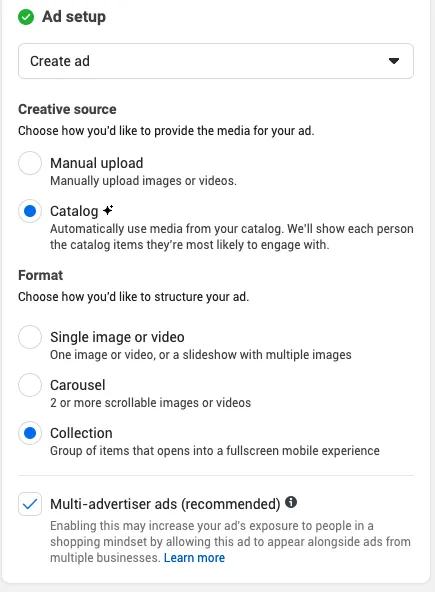Click 'Enabling this may increase your ad's exposure' text
The width and height of the screenshot is (435, 592).
coord(230,541)
